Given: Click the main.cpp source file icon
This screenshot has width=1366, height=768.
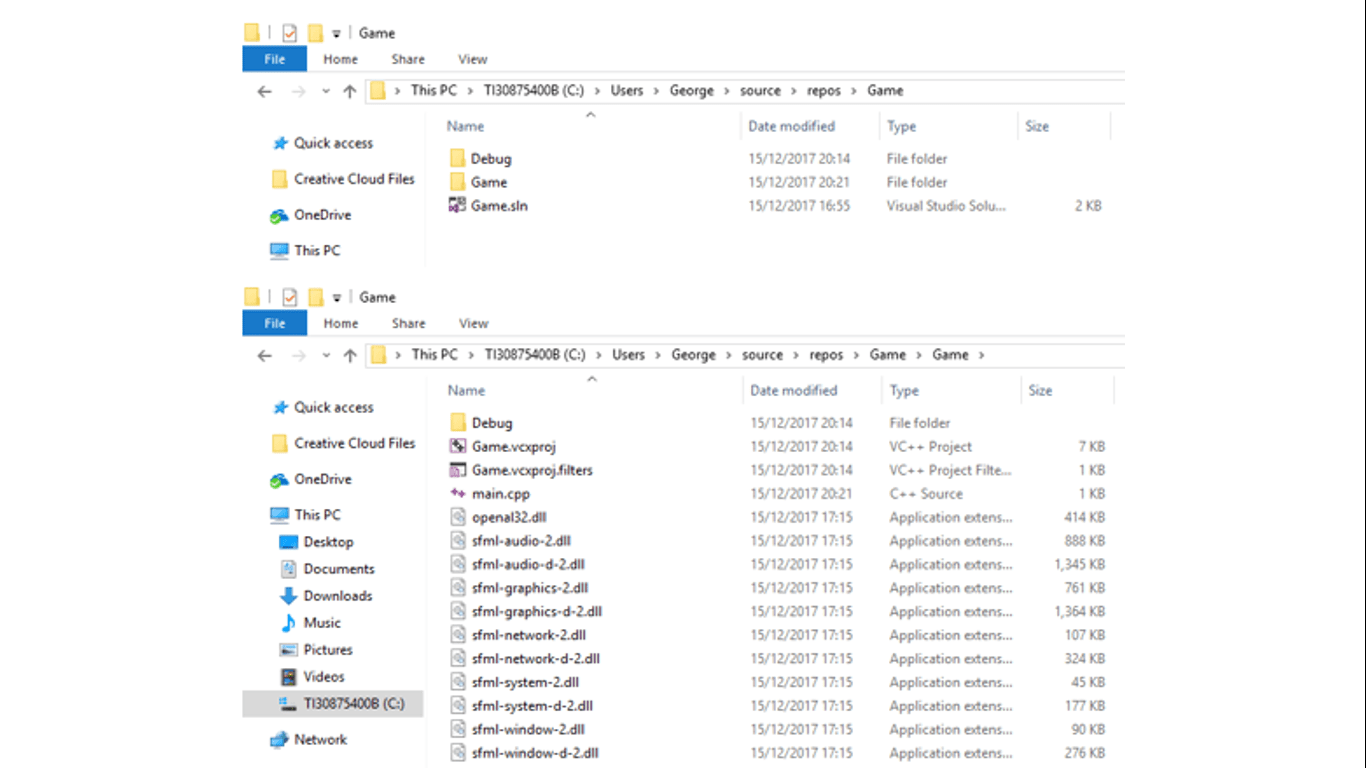Looking at the screenshot, I should pos(458,494).
